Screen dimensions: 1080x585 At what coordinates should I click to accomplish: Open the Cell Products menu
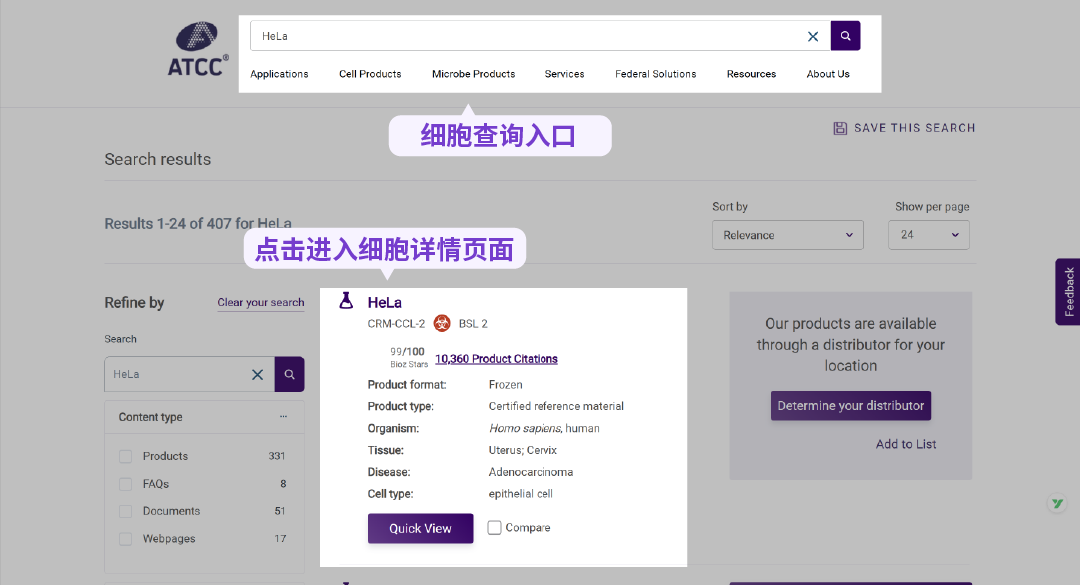(x=370, y=74)
